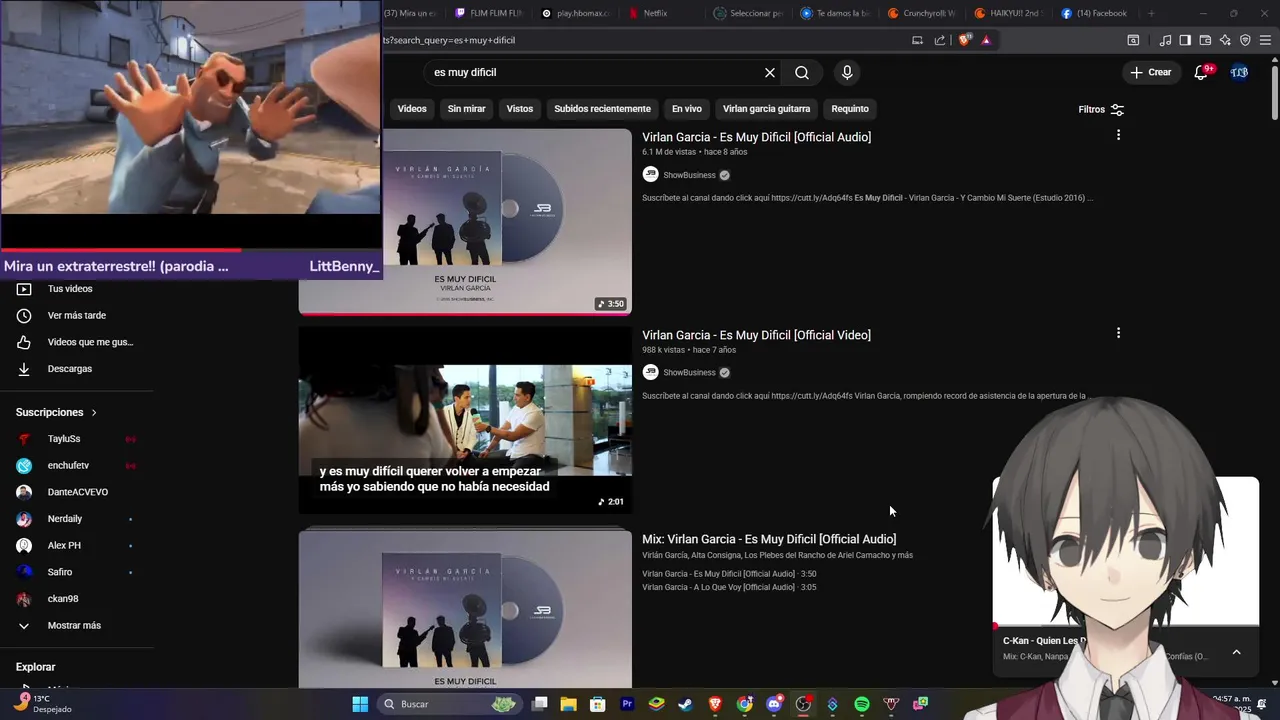This screenshot has height=720, width=1280.
Task: Toggle the browser sidebar panel
Action: [x=1185, y=40]
